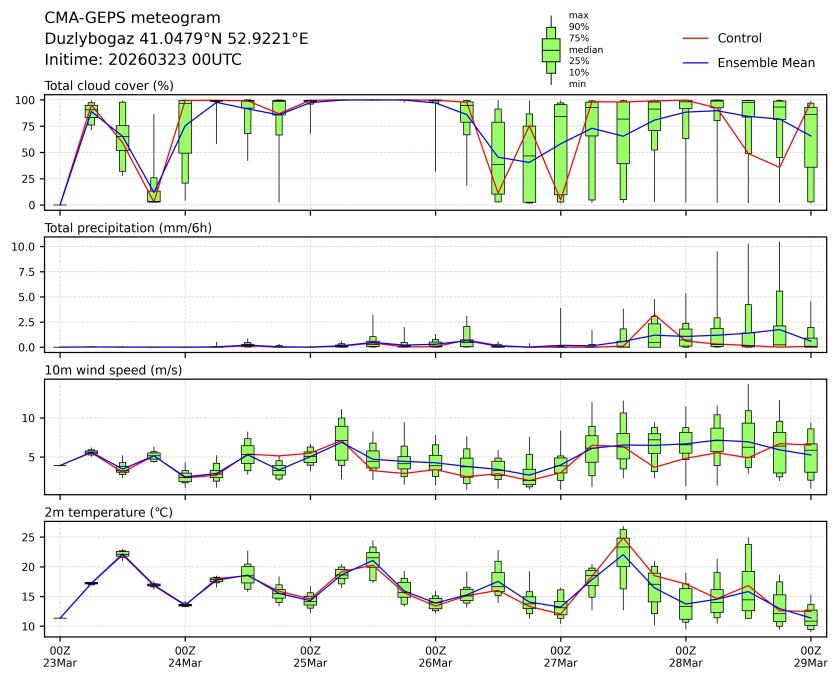Click the blue Ensemble Mean legend line
The height and width of the screenshot is (680, 839).
695,63
